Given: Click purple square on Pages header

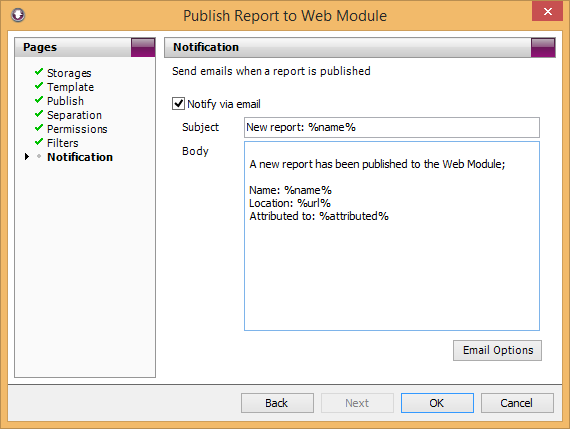Looking at the screenshot, I should 143,47.
